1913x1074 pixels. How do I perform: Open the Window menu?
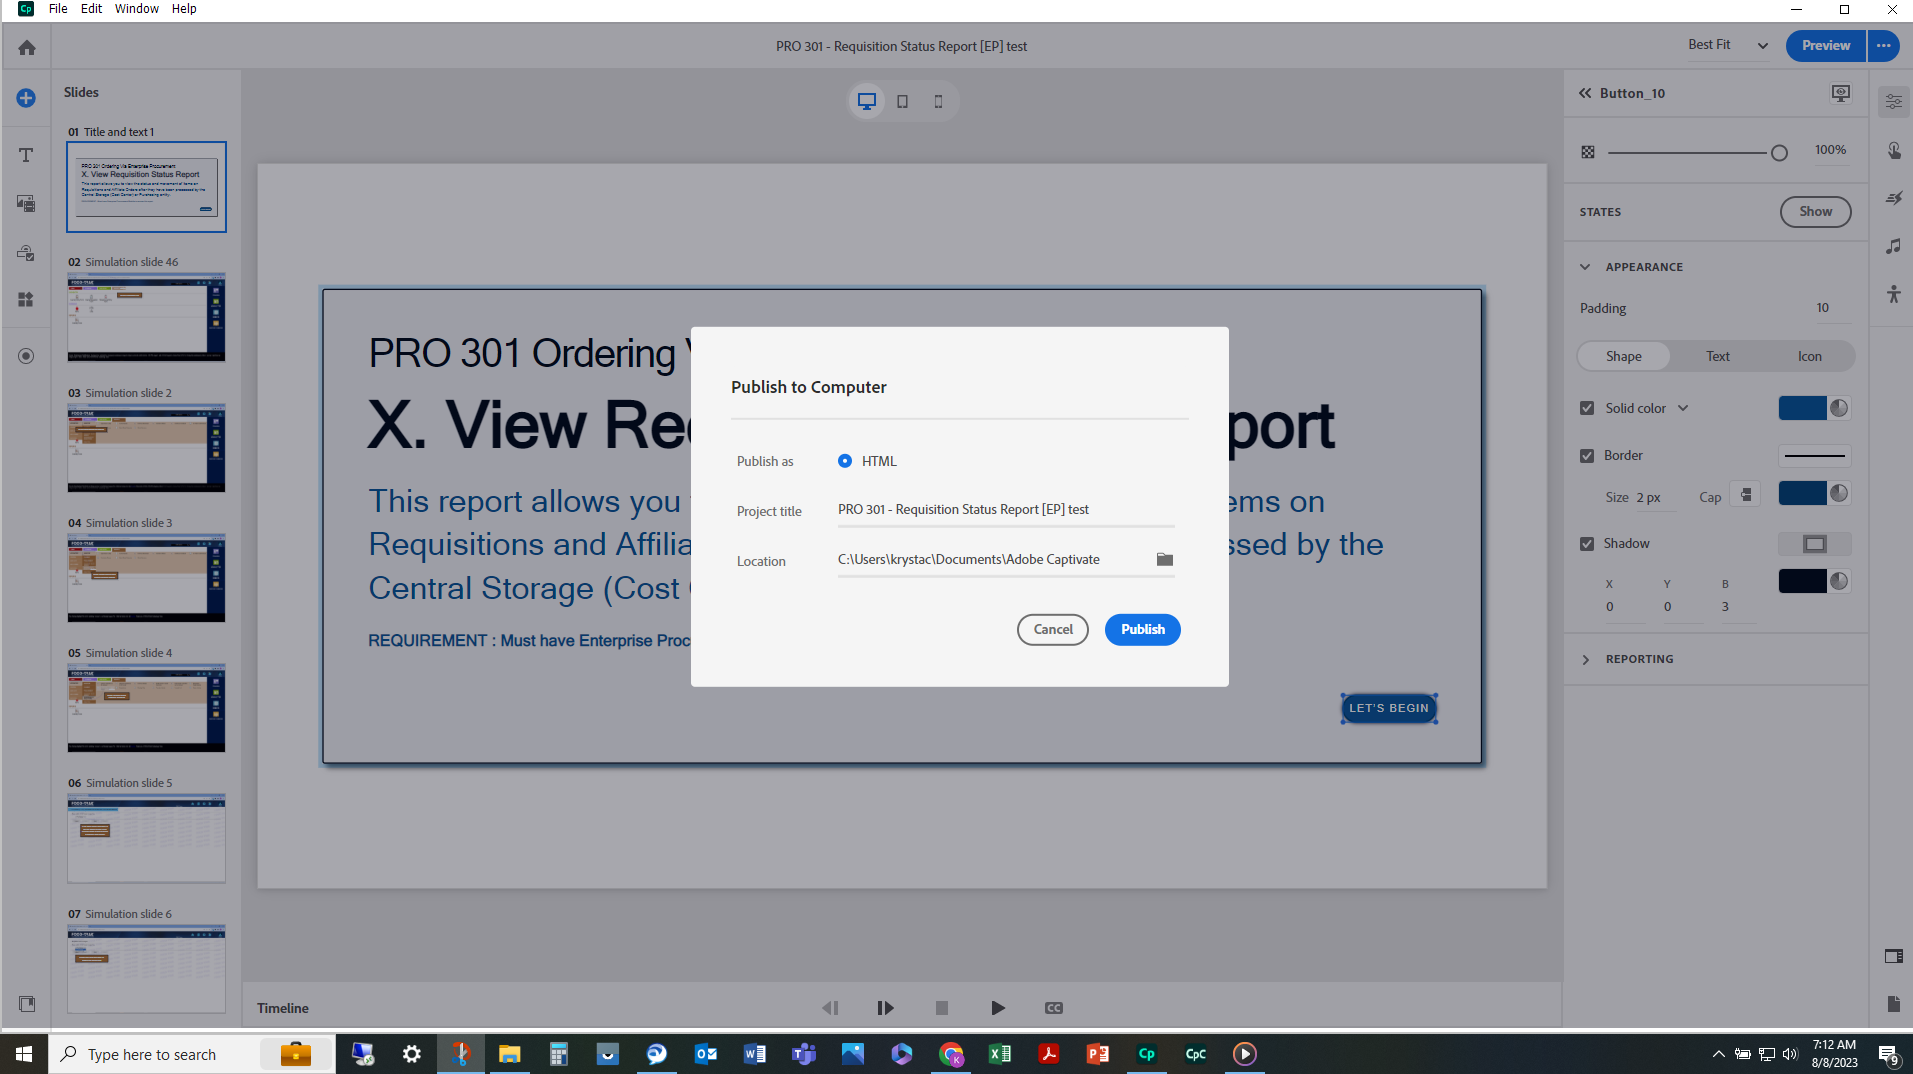[x=136, y=9]
